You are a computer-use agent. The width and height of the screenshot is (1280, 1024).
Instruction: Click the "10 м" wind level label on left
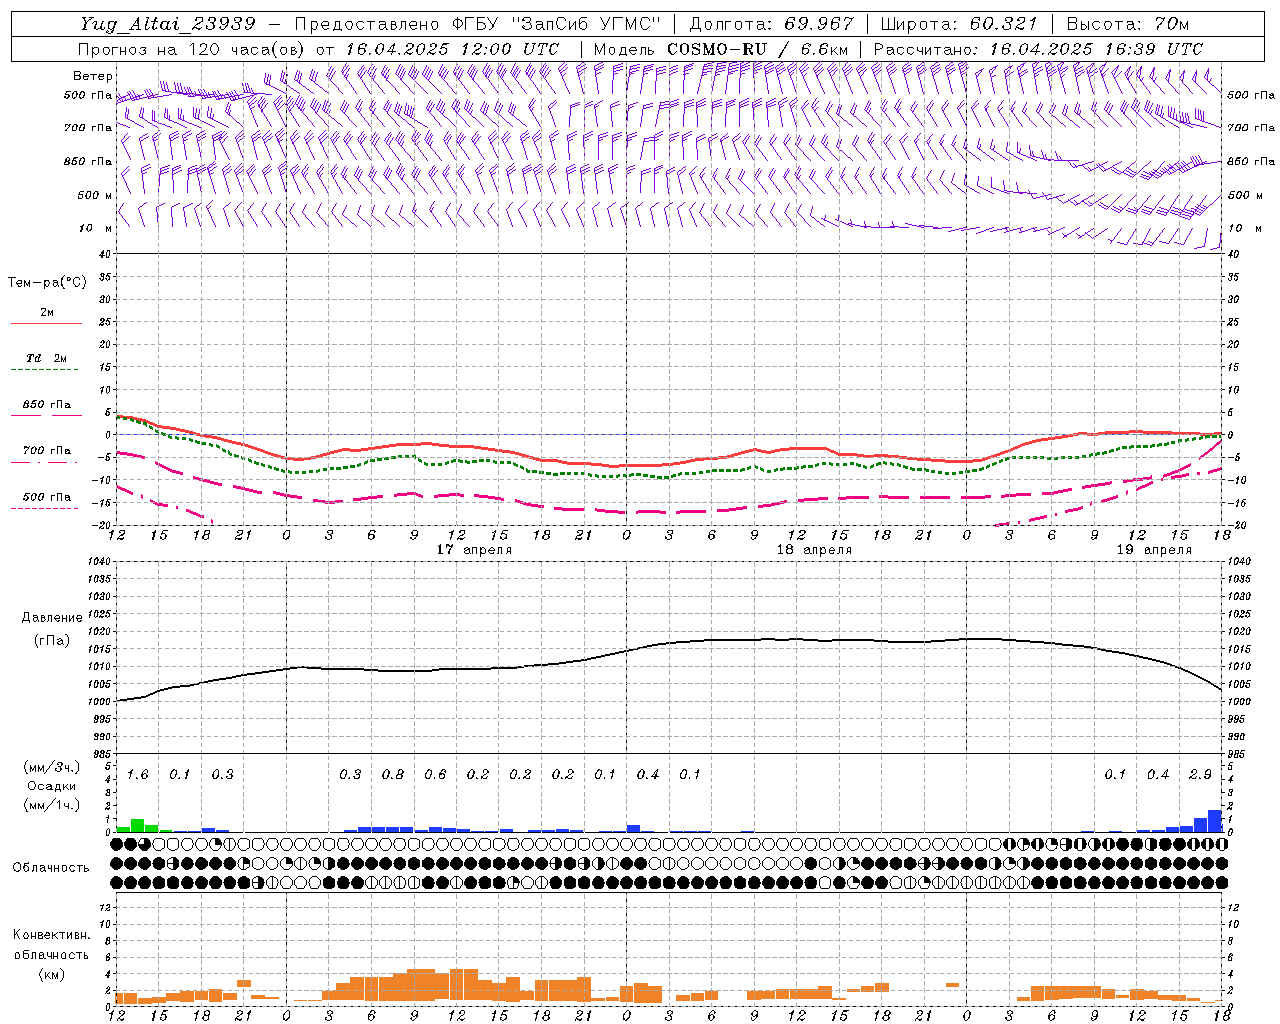[95, 228]
